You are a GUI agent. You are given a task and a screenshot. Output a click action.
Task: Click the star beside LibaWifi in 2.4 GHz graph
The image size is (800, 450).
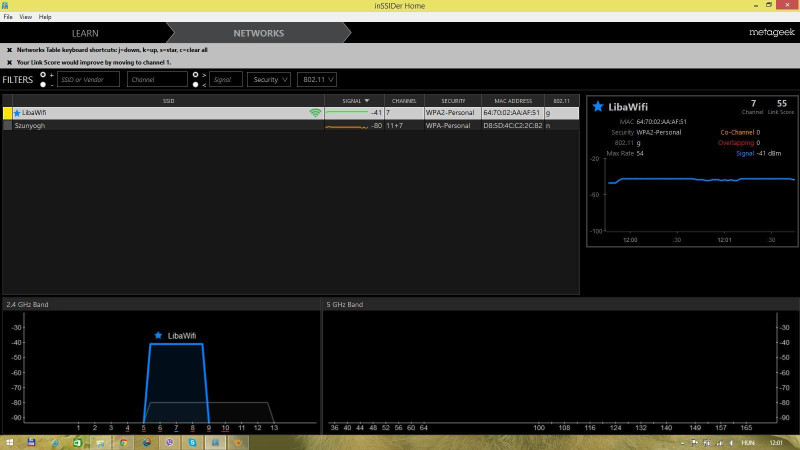pos(158,335)
